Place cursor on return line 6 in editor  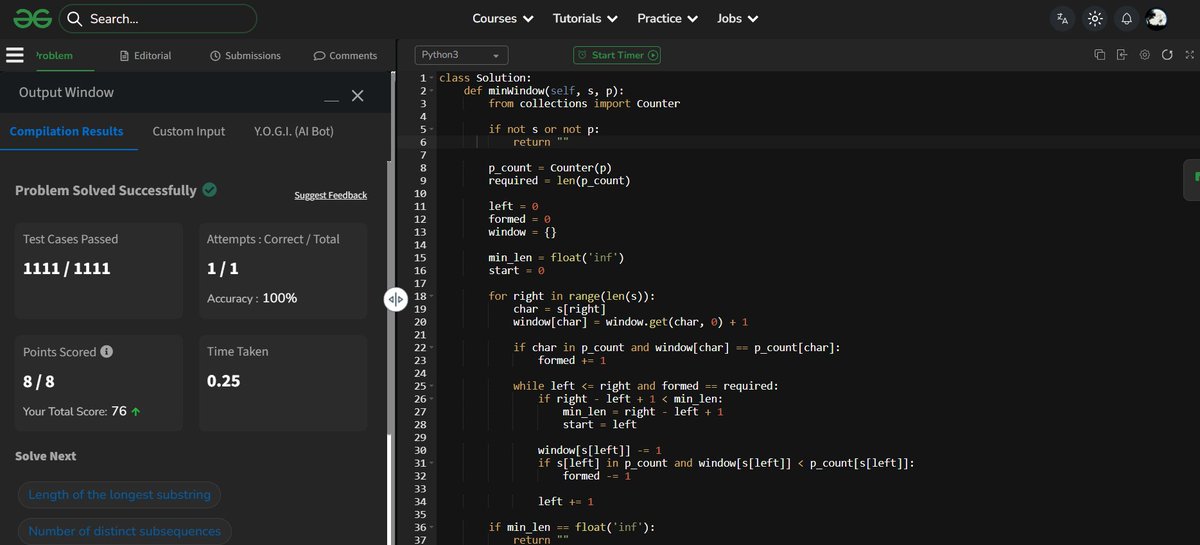point(541,142)
